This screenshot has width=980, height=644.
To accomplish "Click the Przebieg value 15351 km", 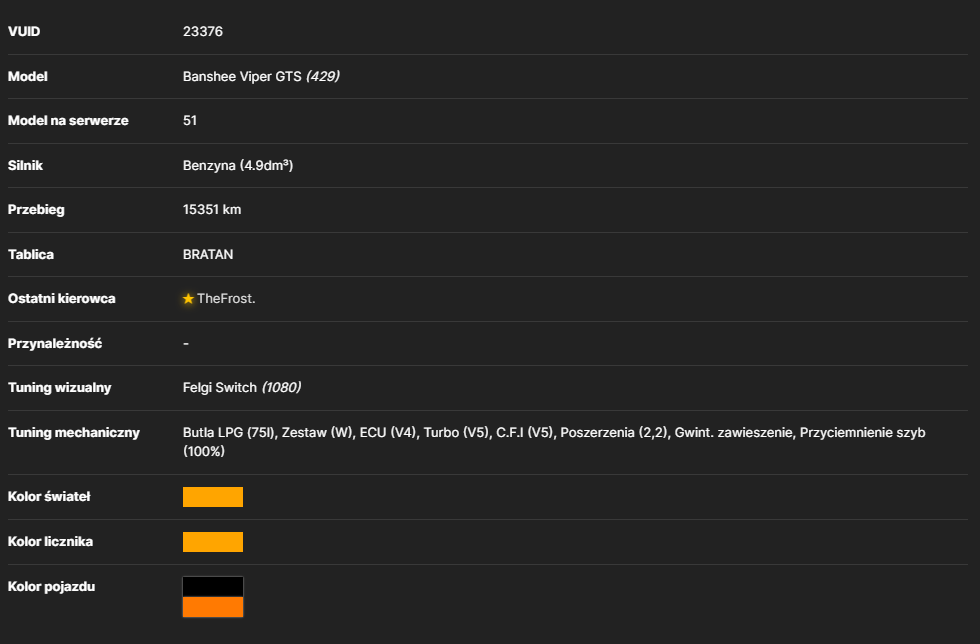I will 212,209.
